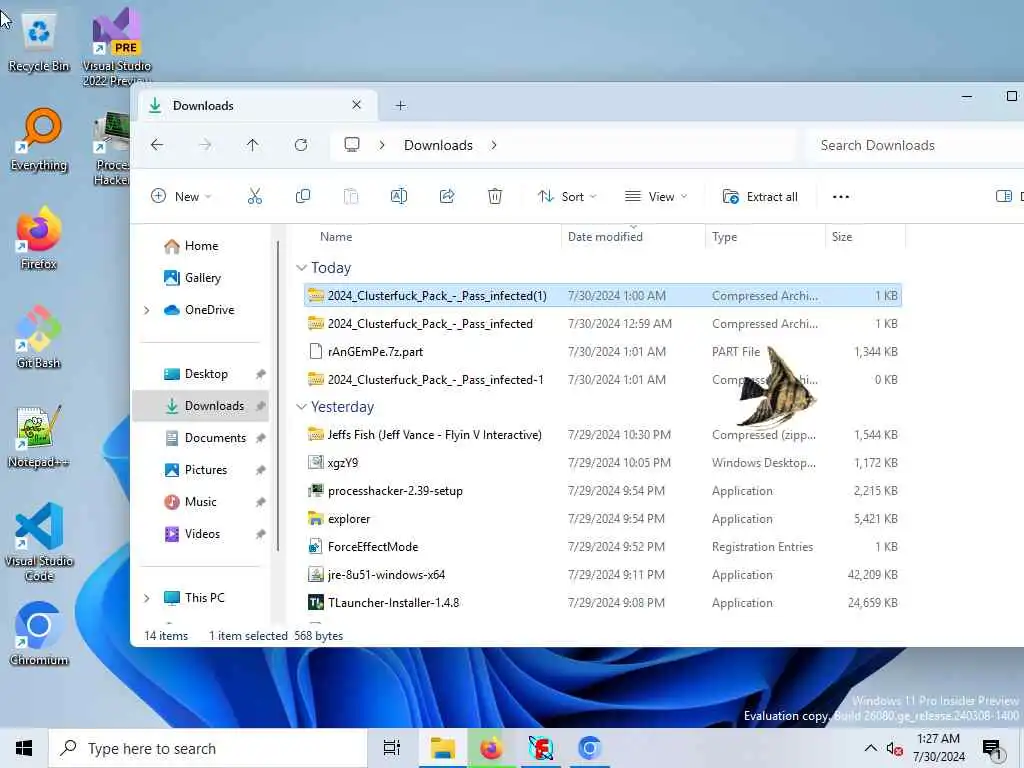This screenshot has height=768, width=1024.
Task: Go back with the left arrow
Action: click(x=157, y=145)
